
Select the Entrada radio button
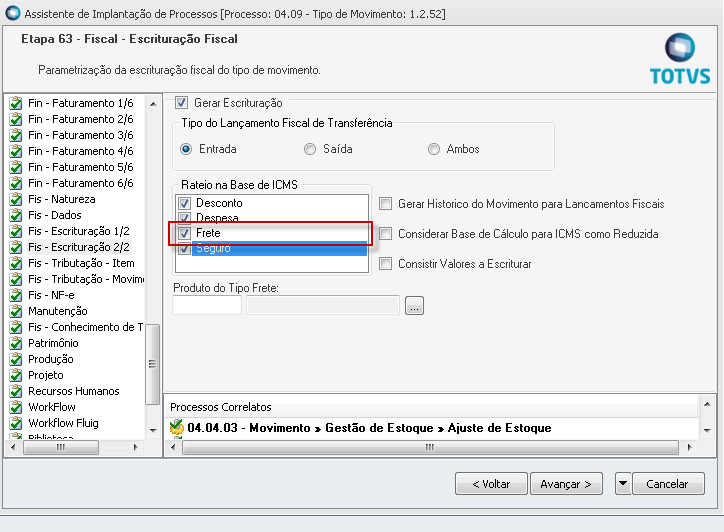186,149
